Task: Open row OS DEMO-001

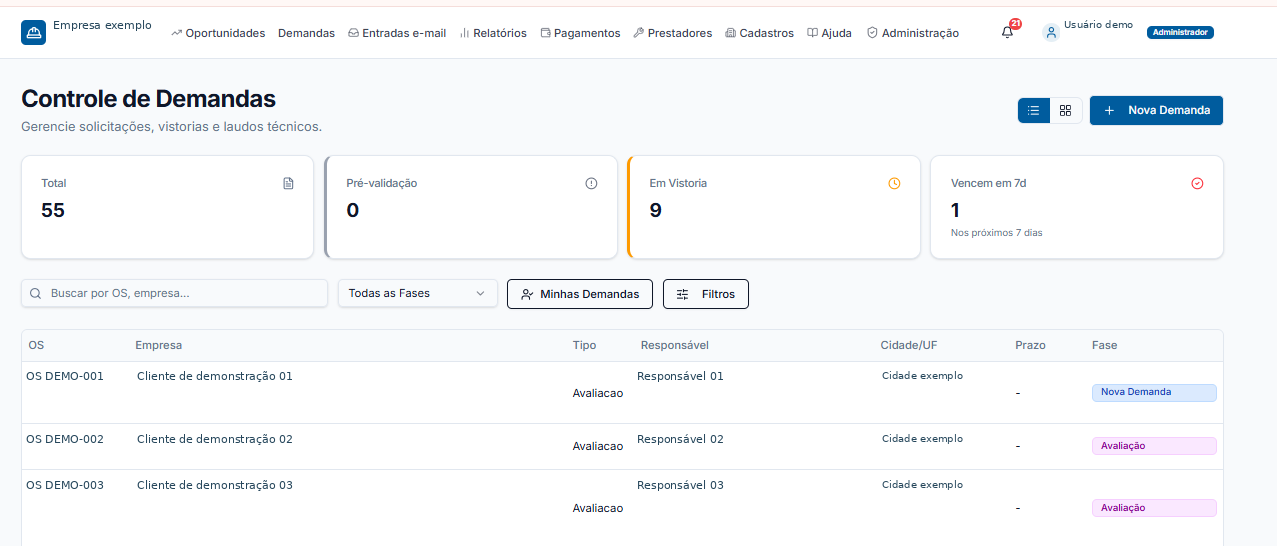Action: 622,392
